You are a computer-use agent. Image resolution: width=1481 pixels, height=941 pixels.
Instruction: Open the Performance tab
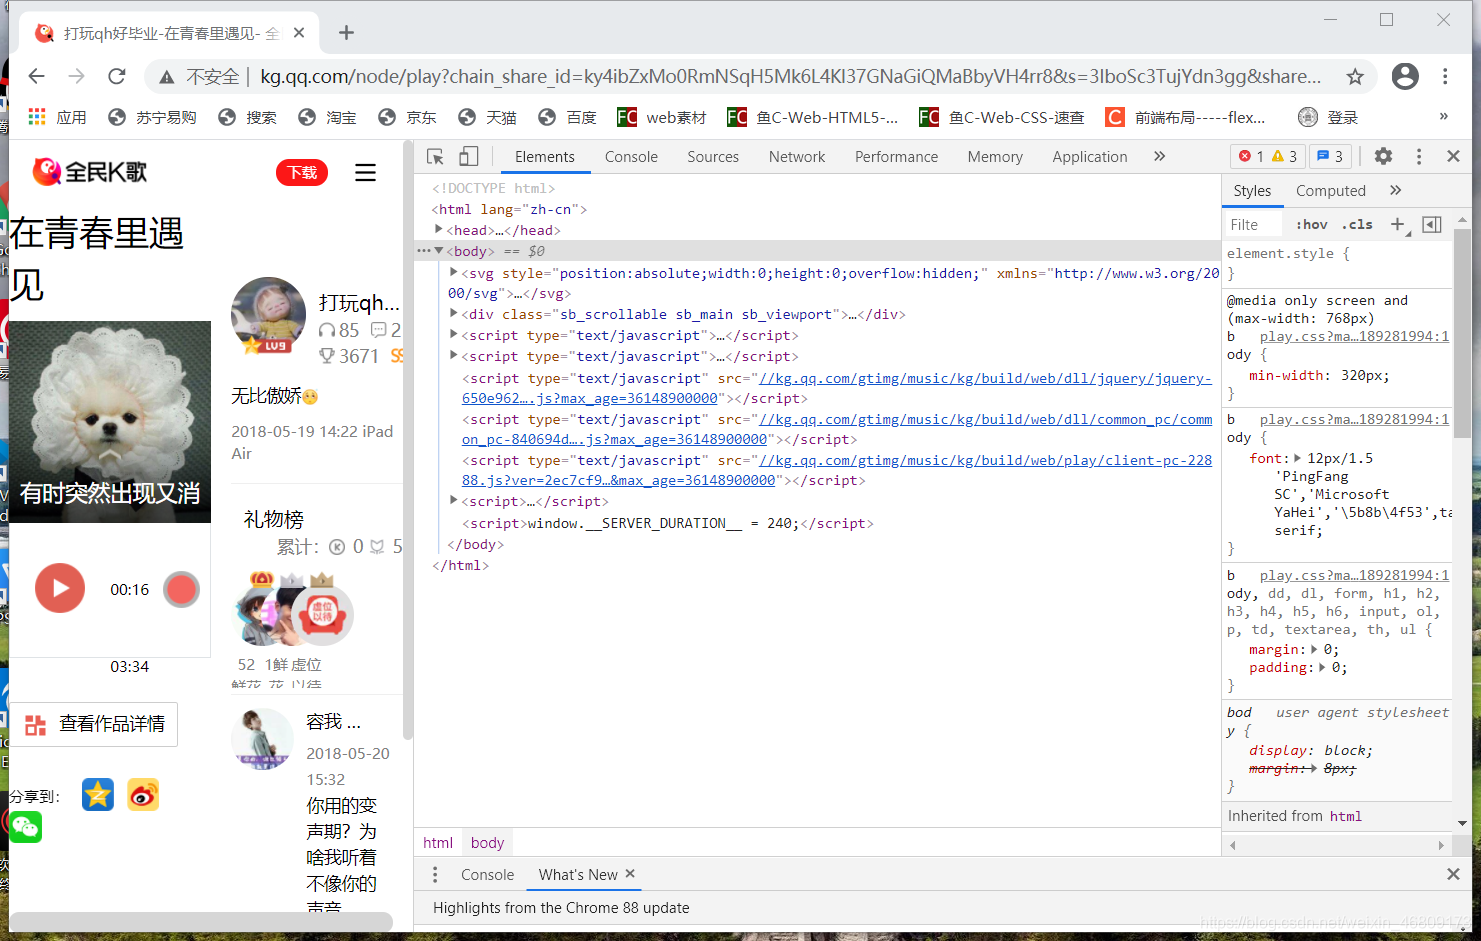tap(896, 156)
